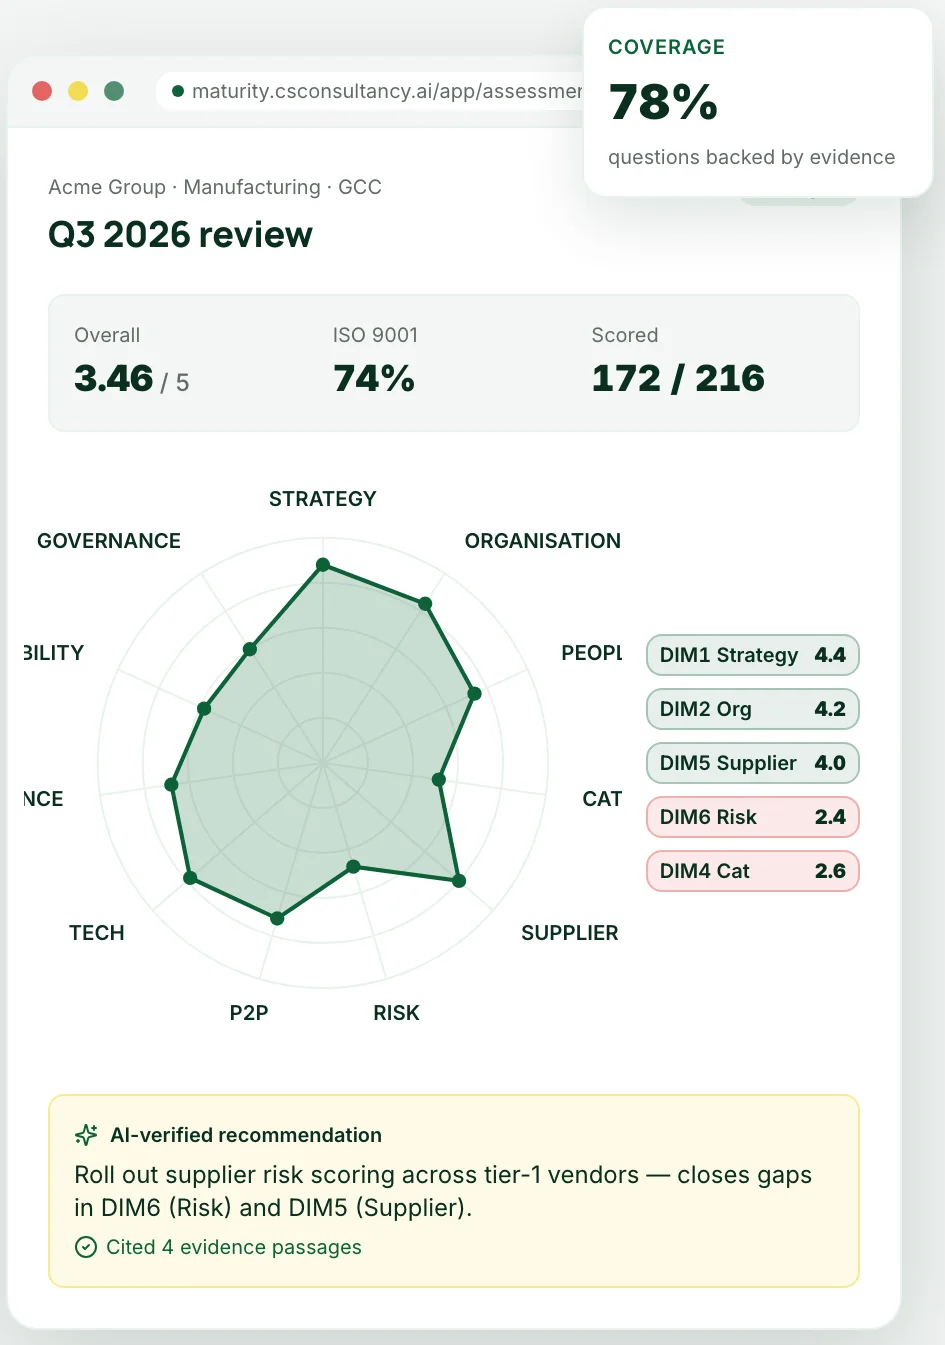Click the CAT axis label
Viewport: 945px width, 1345px height.
point(602,799)
